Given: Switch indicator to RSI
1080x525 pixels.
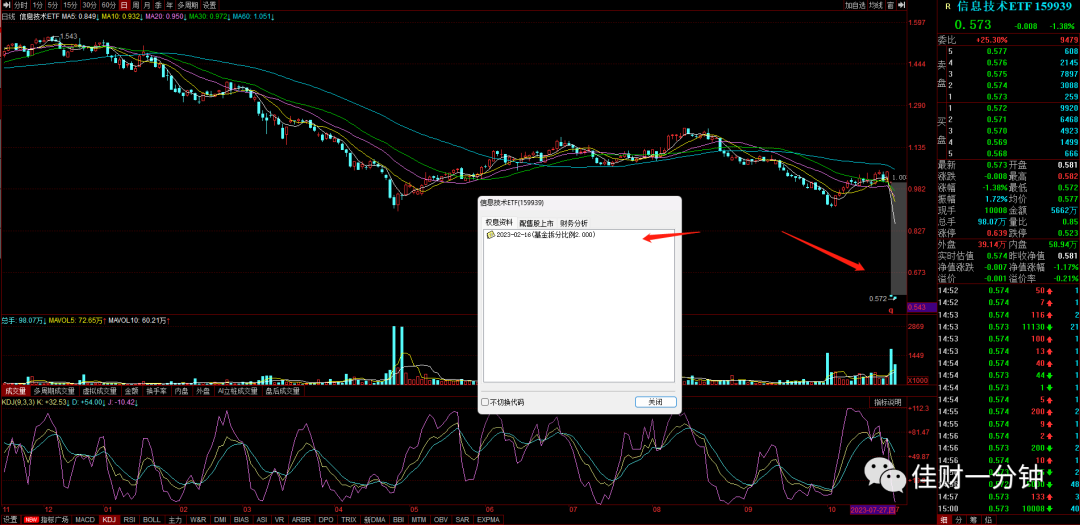Looking at the screenshot, I should pos(129,519).
